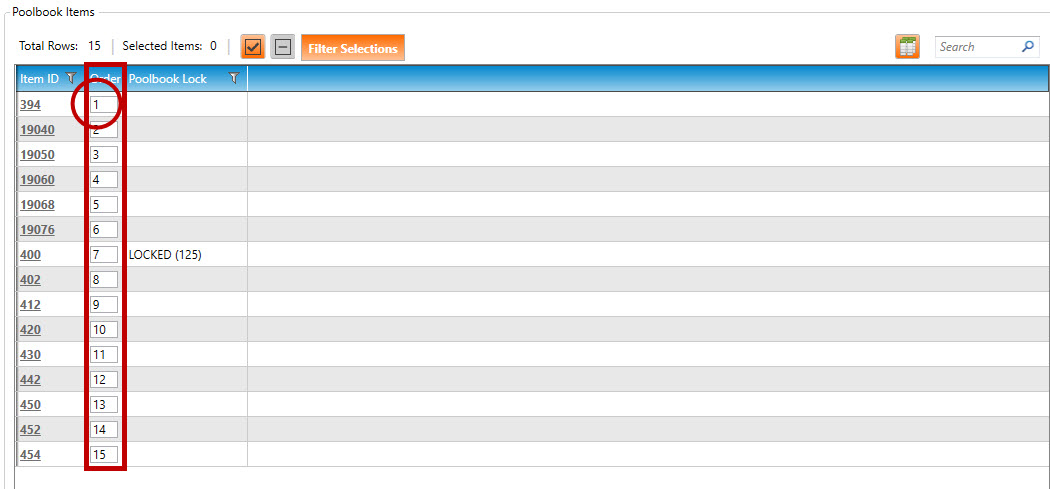Open item 394 link
1050x489 pixels.
[x=31, y=104]
